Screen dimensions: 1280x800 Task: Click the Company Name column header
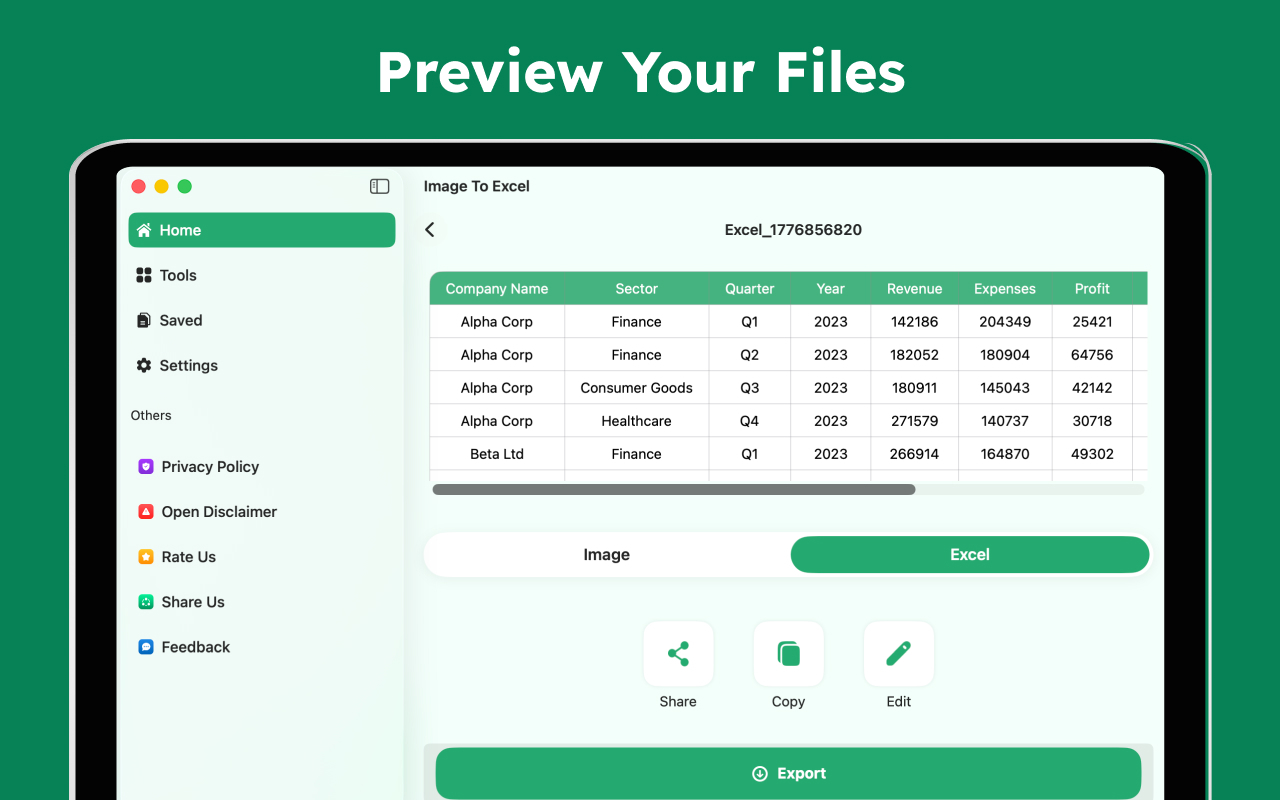[497, 288]
